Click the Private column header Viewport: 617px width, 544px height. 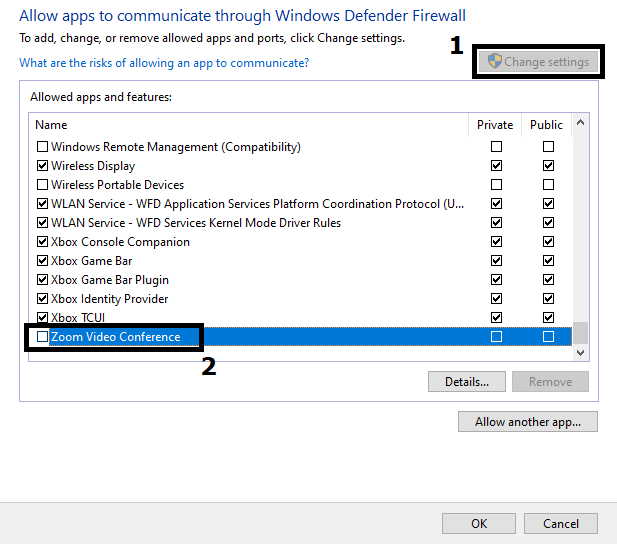495,125
